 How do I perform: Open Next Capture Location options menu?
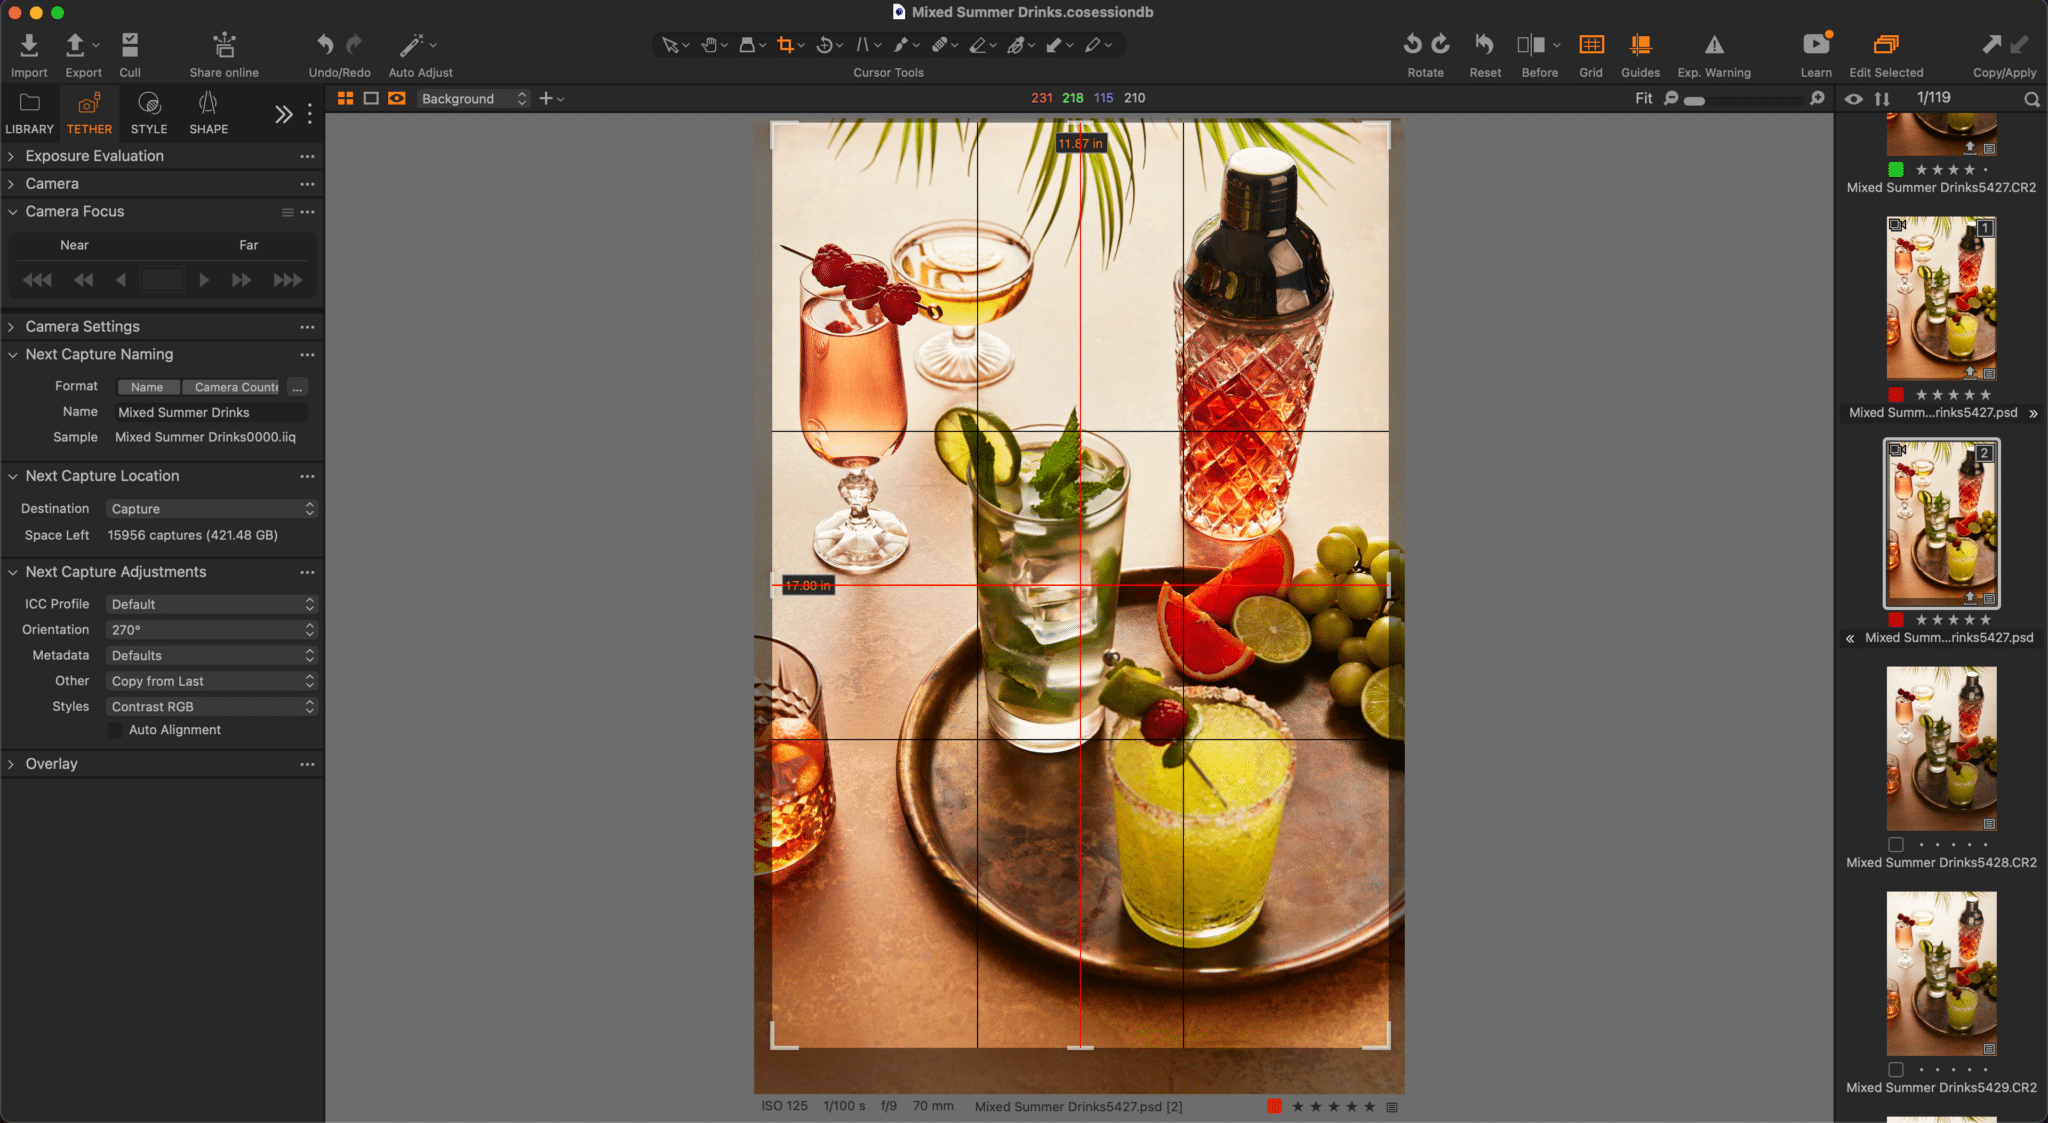tap(307, 476)
